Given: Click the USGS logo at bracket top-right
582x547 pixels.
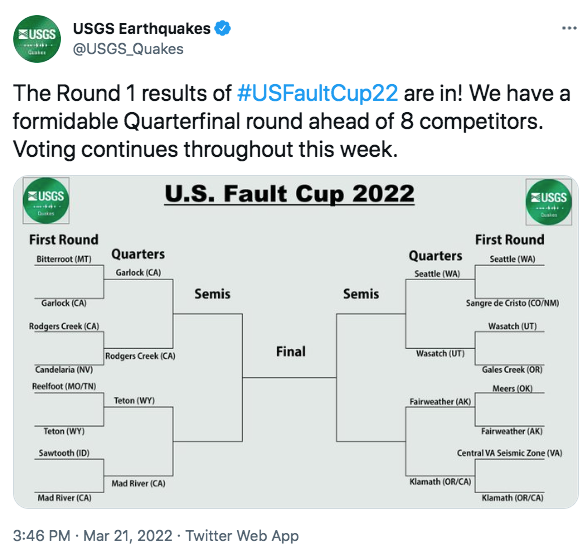Looking at the screenshot, I should 549,202.
